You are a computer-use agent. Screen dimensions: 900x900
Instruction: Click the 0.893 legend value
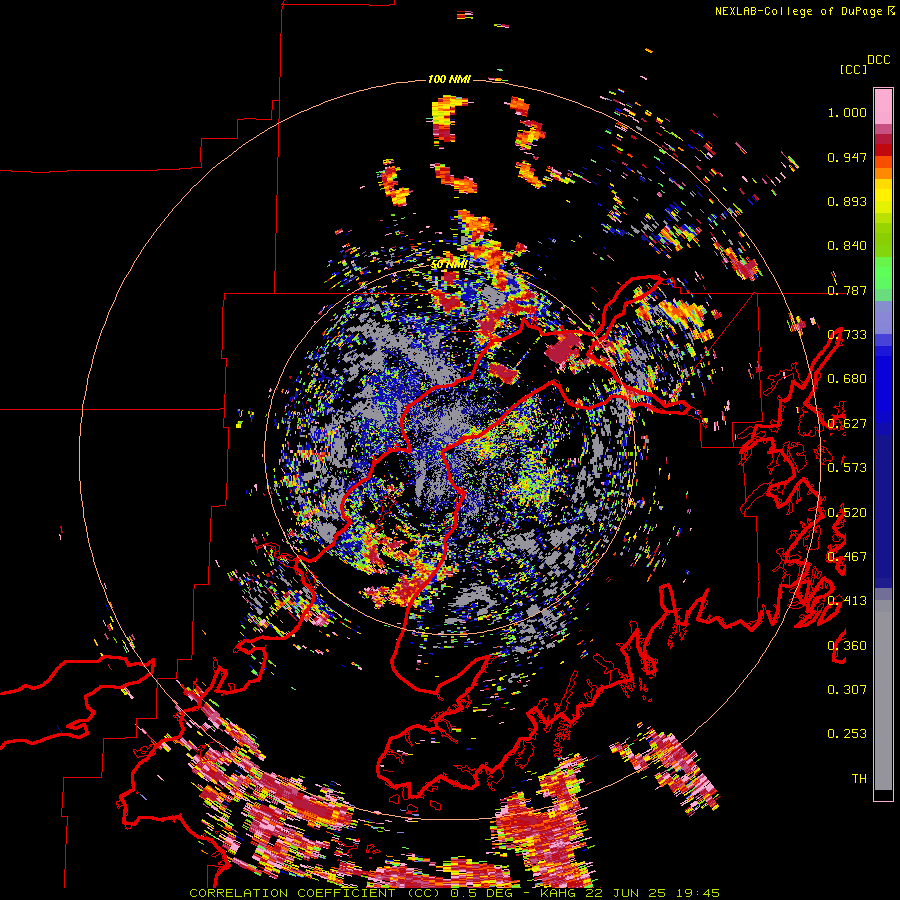point(847,201)
